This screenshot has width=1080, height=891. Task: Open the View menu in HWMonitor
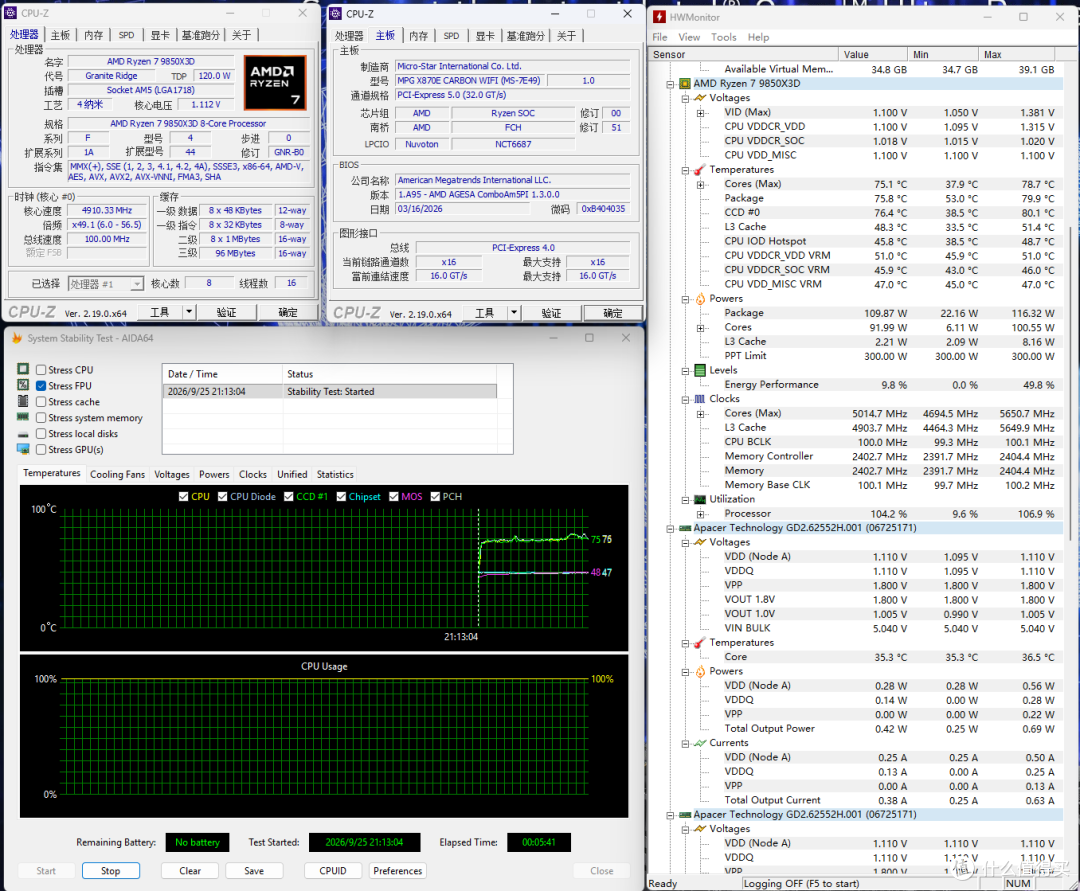(x=689, y=37)
